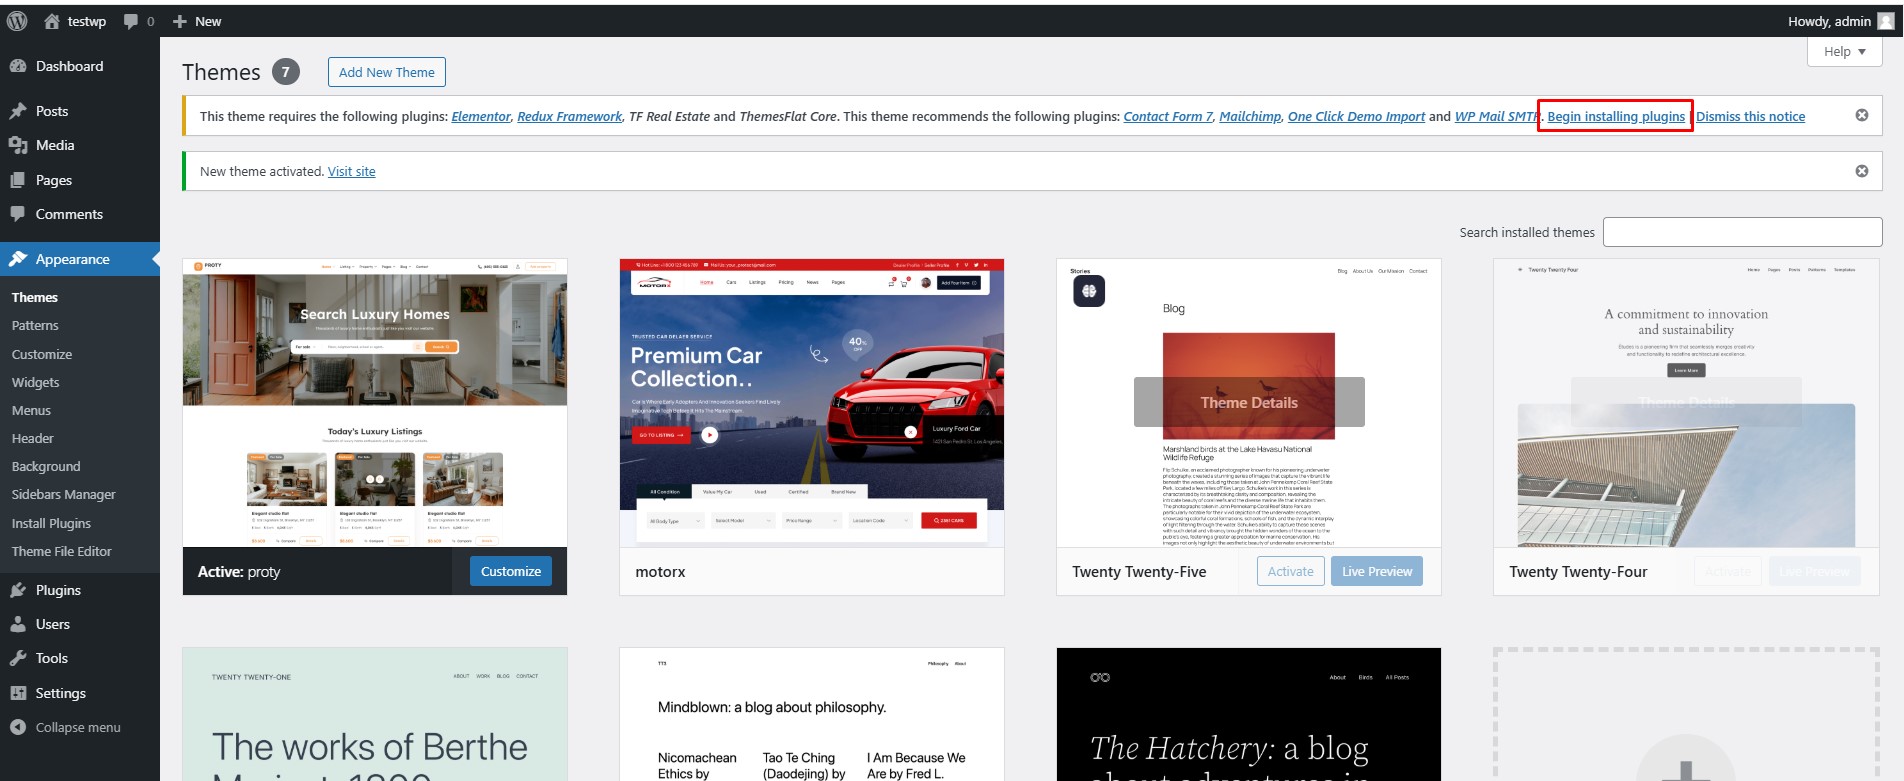Click the Settings sliders icon
The width and height of the screenshot is (1904, 781).
[18, 693]
